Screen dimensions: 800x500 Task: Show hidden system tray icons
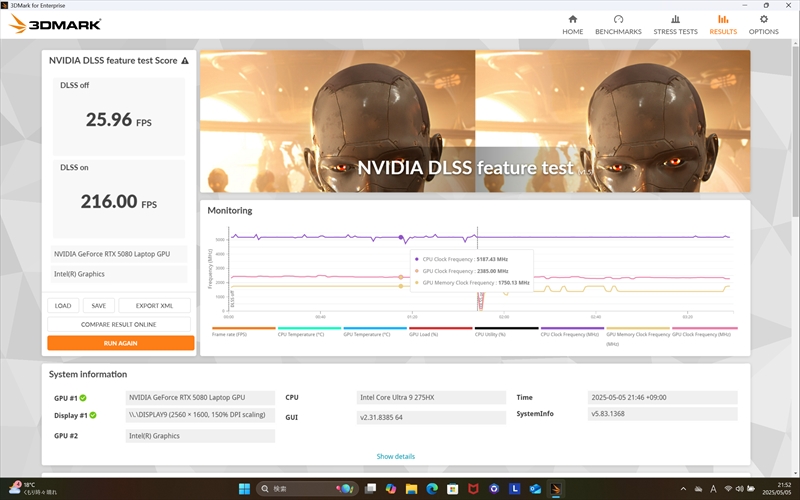[683, 489]
